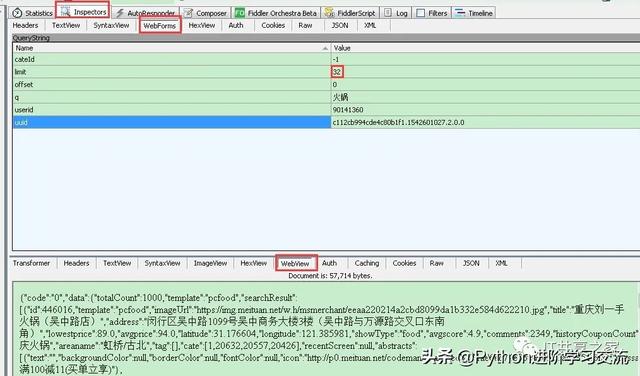Image resolution: width=640 pixels, height=376 pixels.
Task: Open the Filters tab
Action: point(432,13)
